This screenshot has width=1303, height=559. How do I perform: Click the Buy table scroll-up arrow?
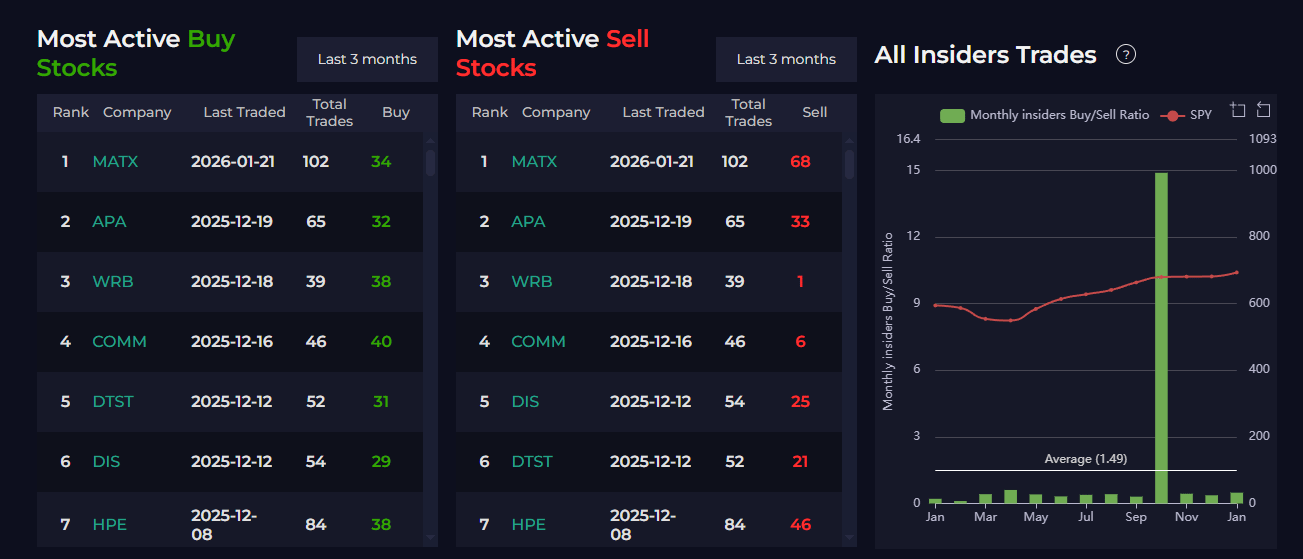click(430, 142)
